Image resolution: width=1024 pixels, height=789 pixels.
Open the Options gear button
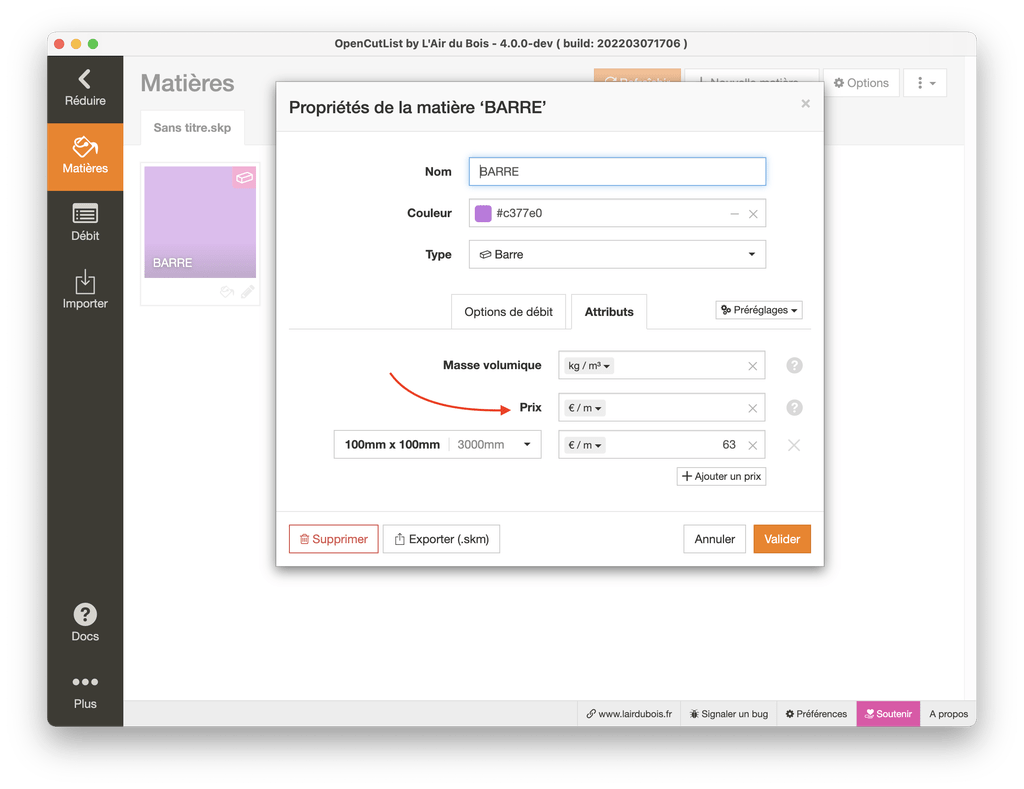pos(861,83)
